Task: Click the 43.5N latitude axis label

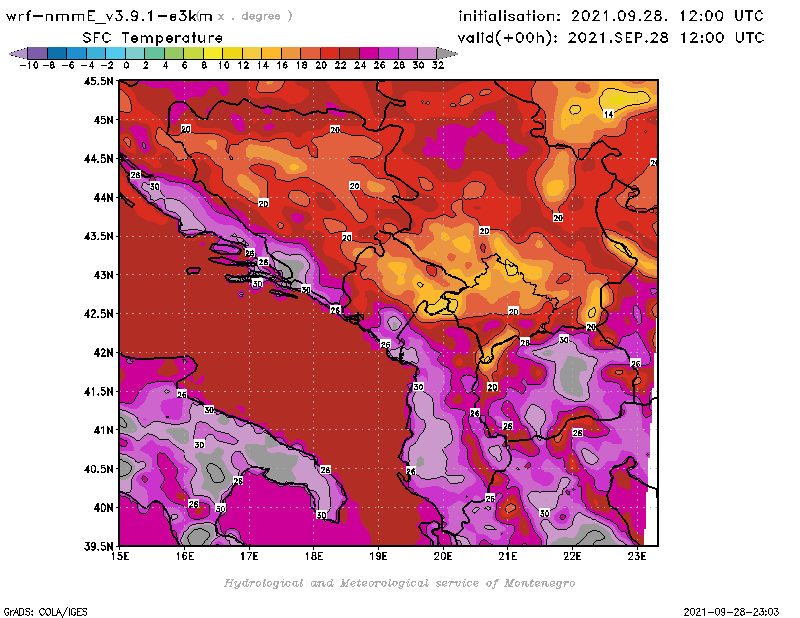Action: [x=98, y=236]
